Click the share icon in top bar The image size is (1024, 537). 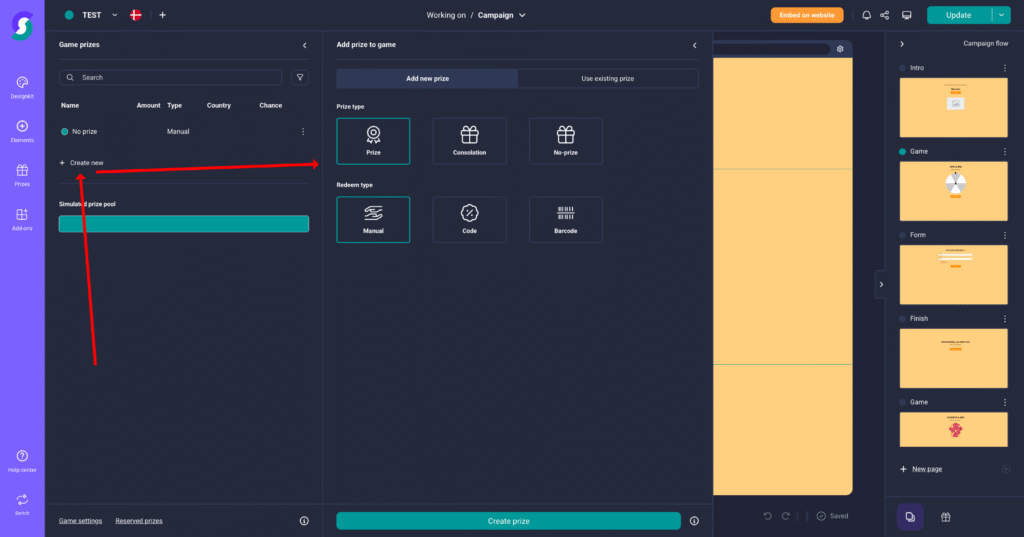click(x=885, y=15)
